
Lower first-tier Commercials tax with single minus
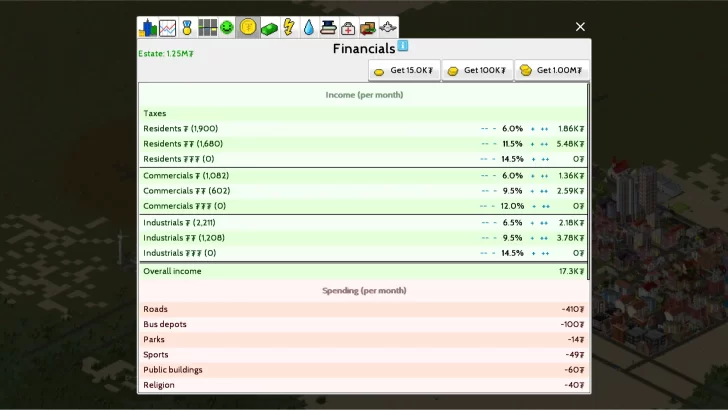[x=494, y=175]
